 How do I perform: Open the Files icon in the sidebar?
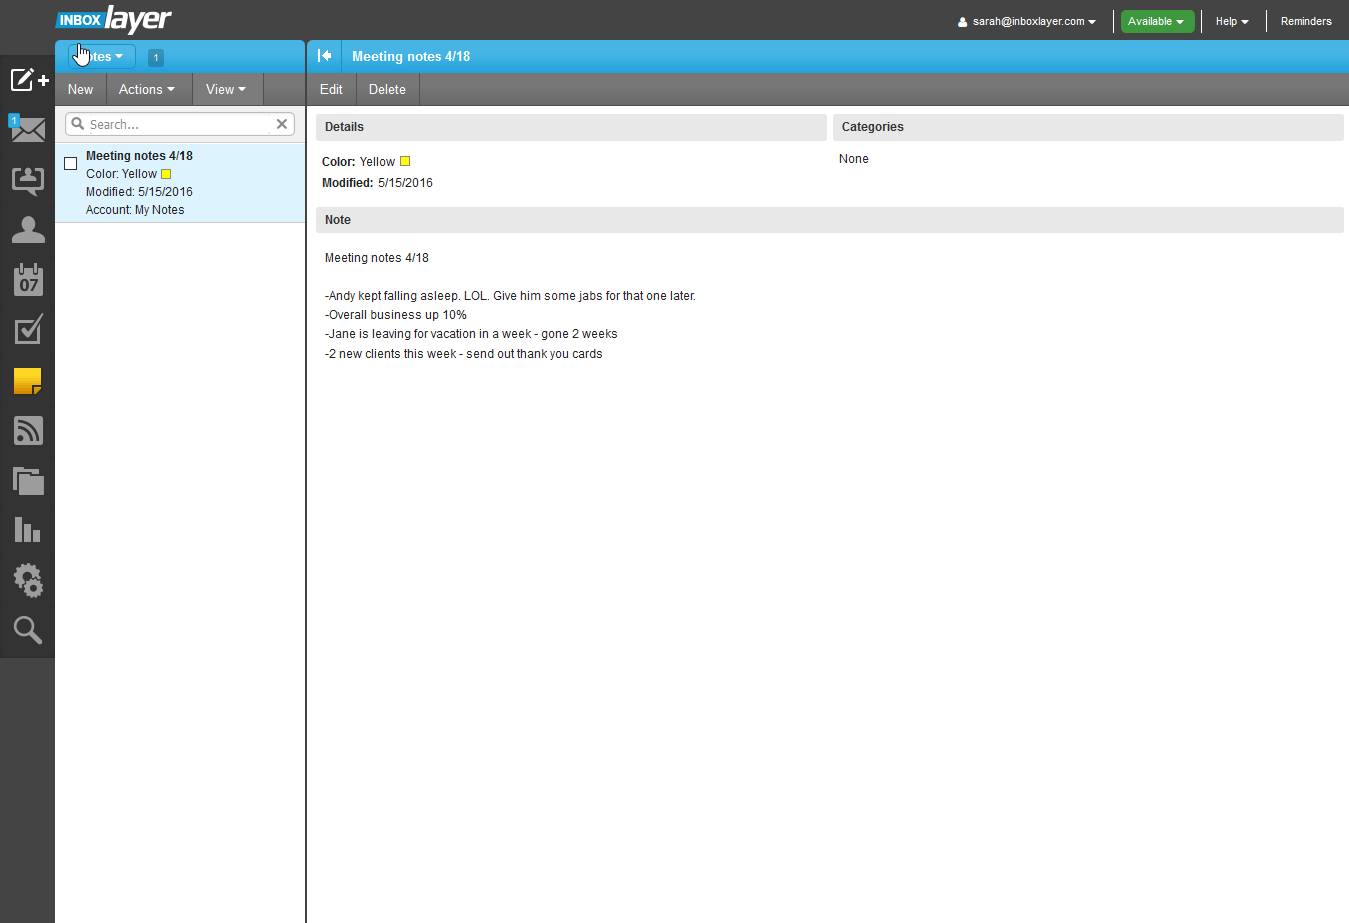pos(27,481)
